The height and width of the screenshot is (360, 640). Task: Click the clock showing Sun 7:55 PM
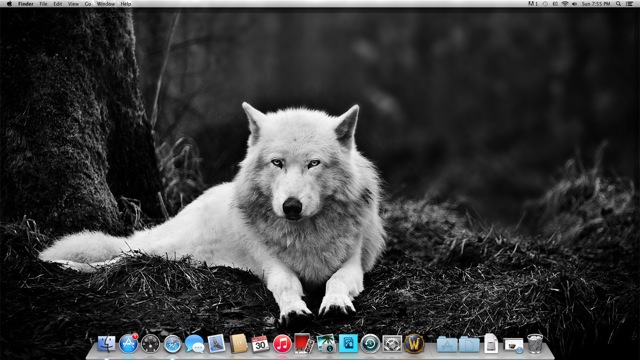coord(596,4)
